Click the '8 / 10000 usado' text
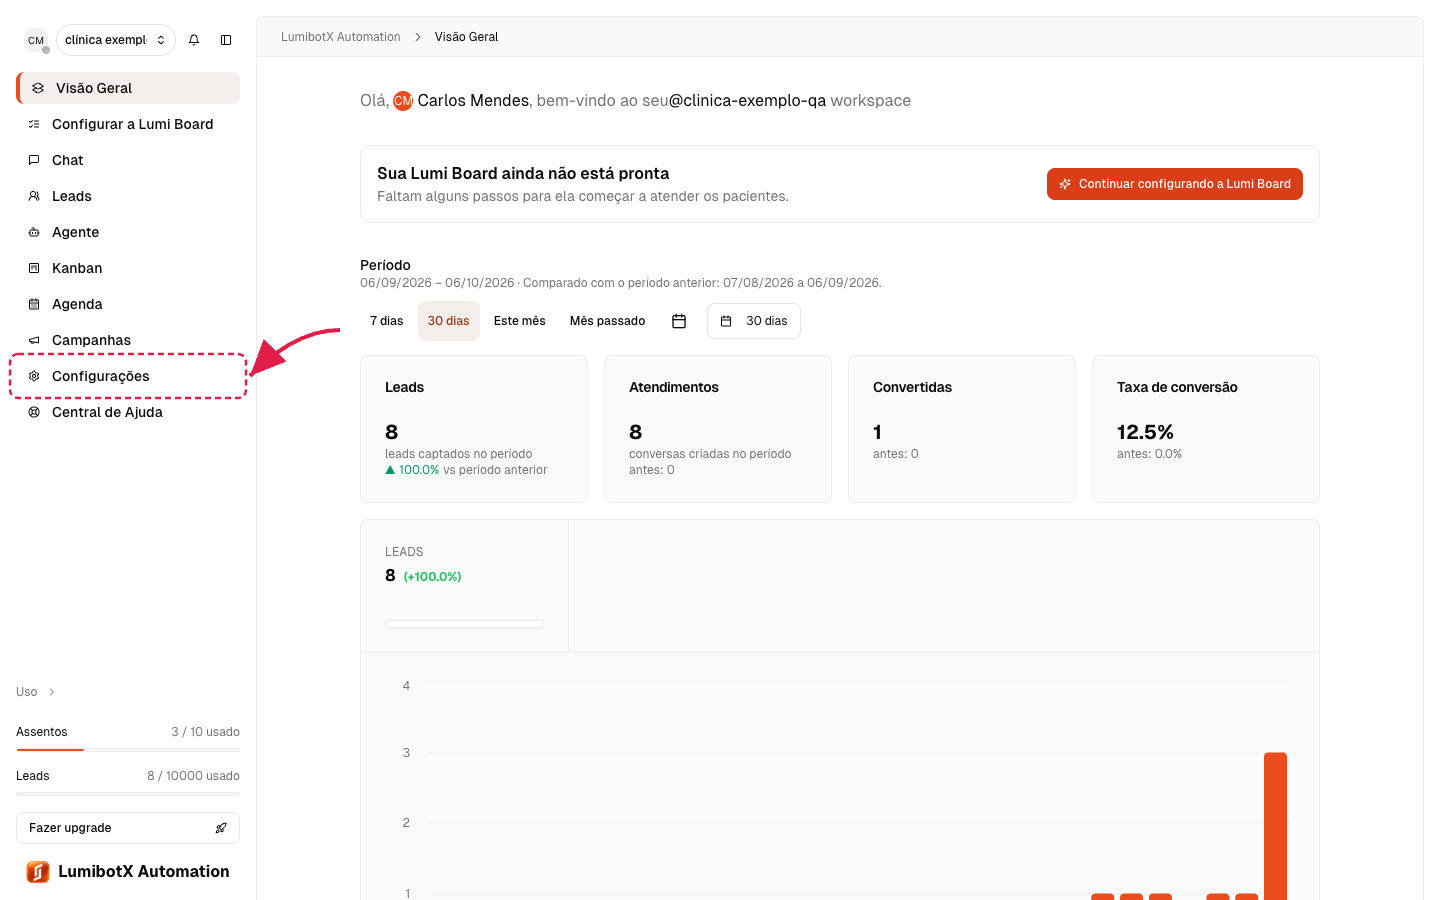Screen dimensions: 1440x900 [x=193, y=776]
